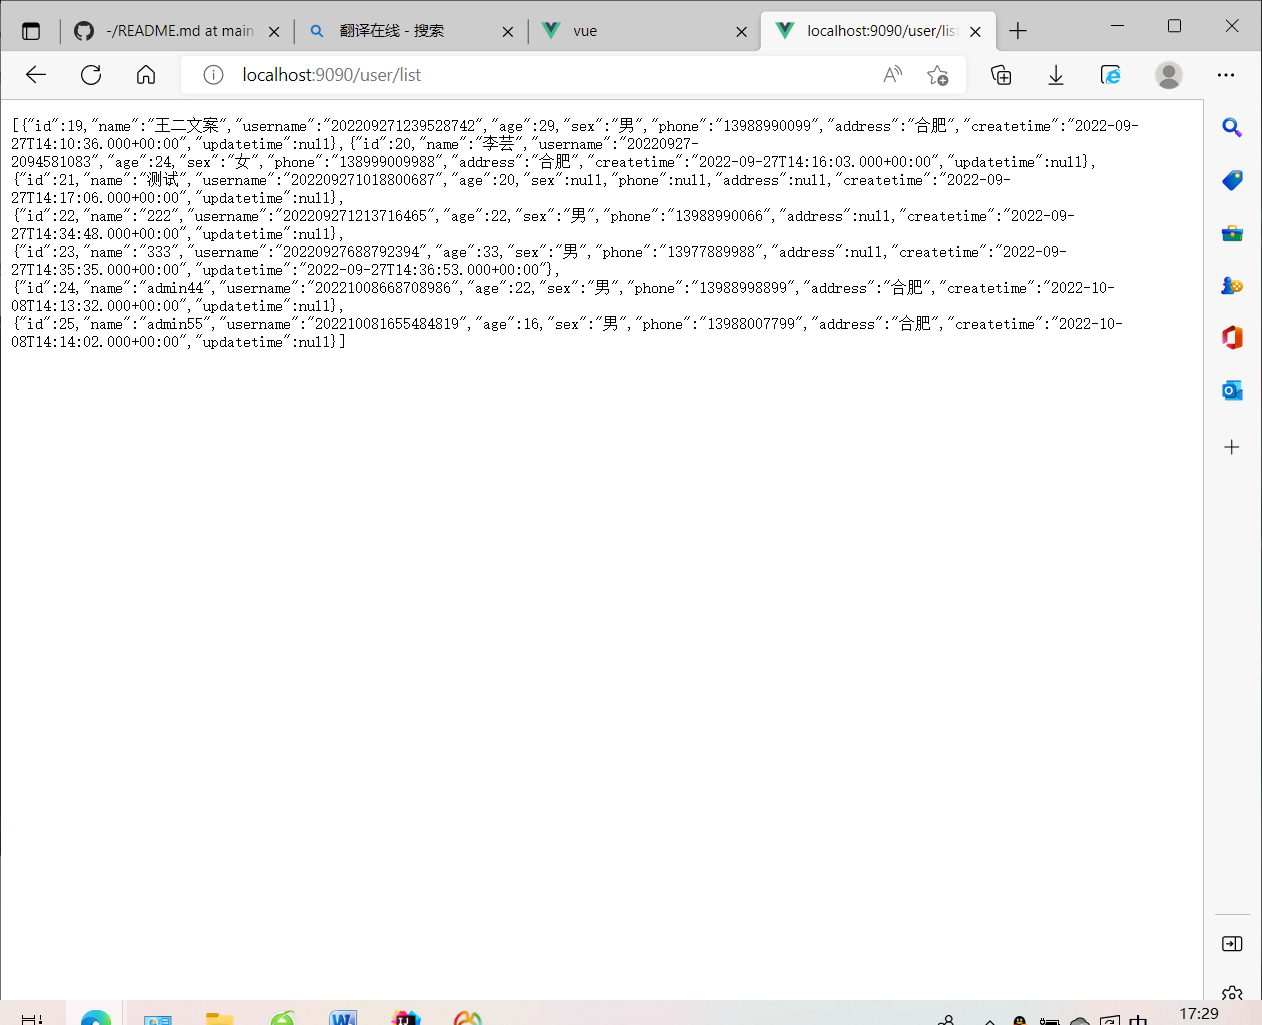Select the localhost:9090/user/list tab
The height and width of the screenshot is (1025, 1262).
(878, 31)
